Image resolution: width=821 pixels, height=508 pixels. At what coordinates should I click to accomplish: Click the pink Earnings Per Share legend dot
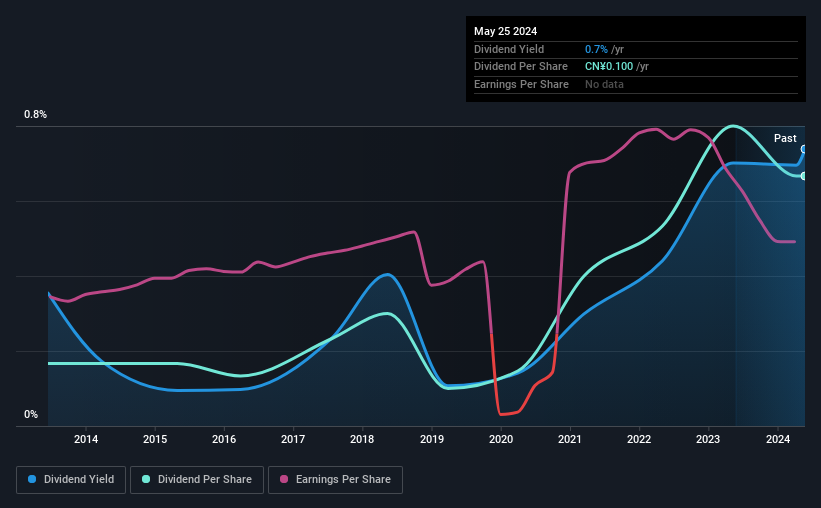click(284, 479)
